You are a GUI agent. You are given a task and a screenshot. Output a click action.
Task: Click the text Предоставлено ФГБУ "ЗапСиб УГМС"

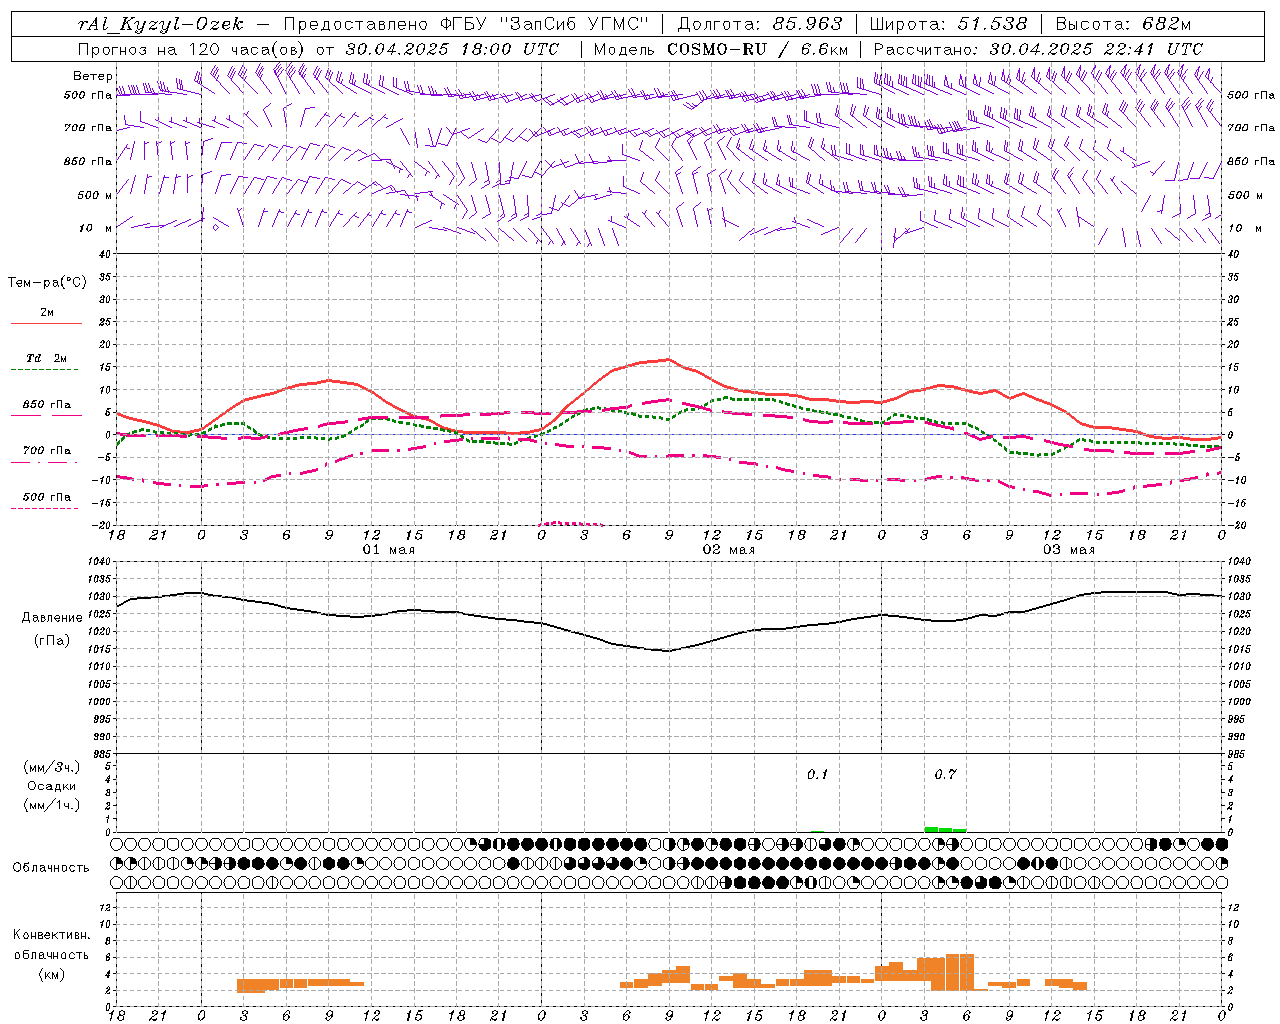(468, 24)
